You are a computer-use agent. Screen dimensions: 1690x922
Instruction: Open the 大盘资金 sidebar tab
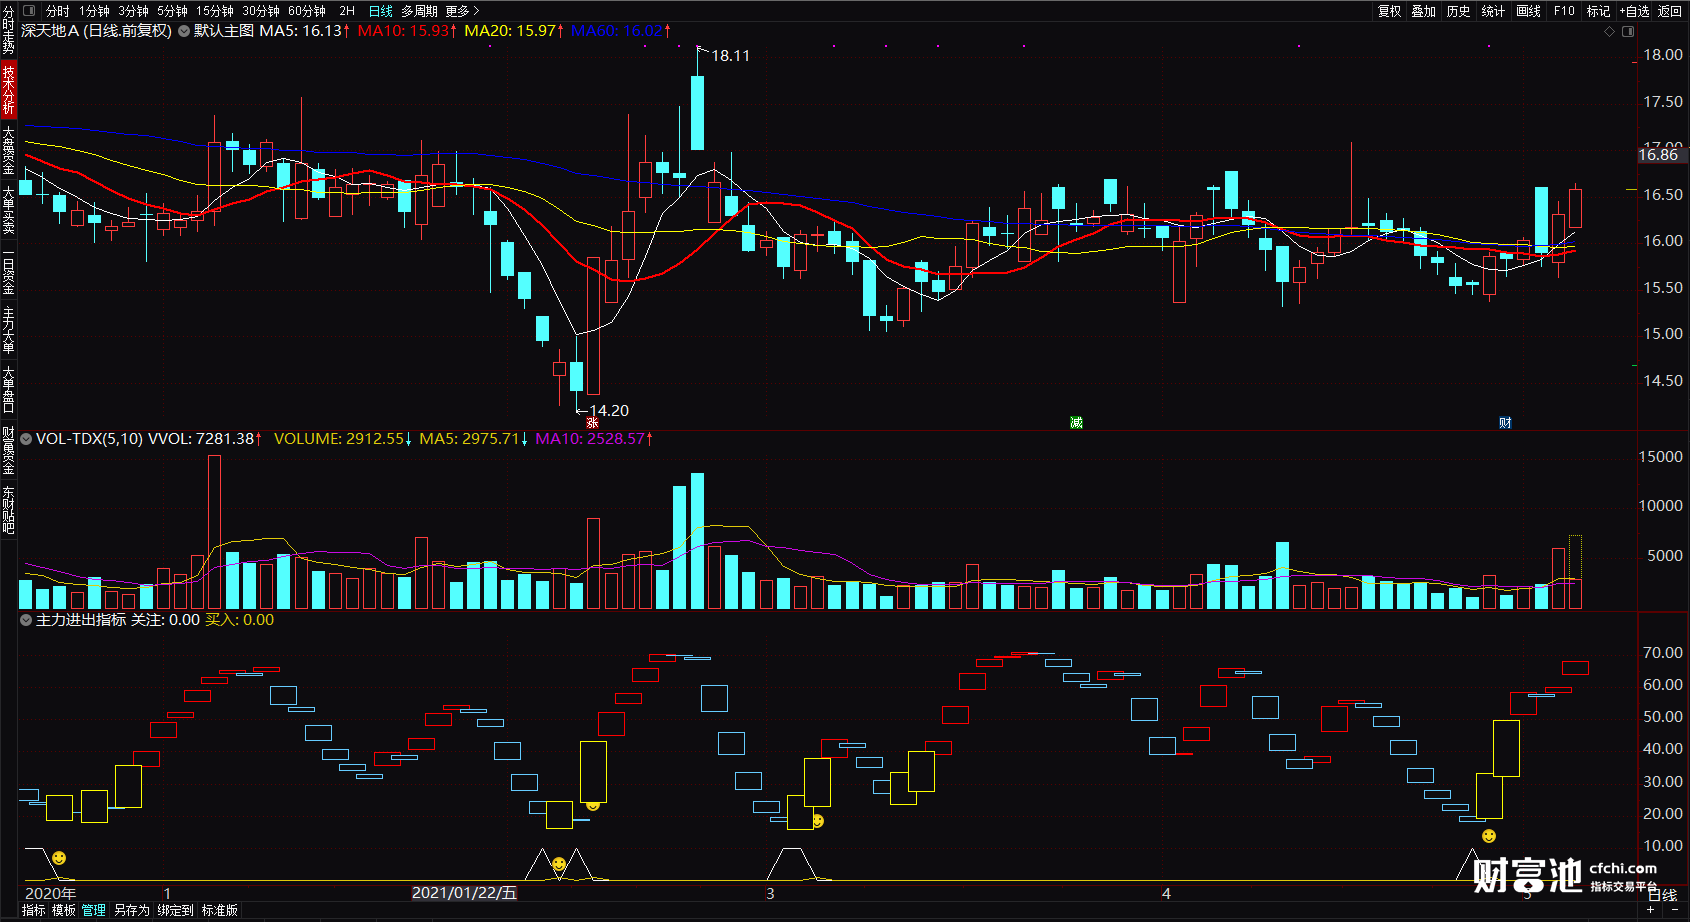(x=8, y=150)
